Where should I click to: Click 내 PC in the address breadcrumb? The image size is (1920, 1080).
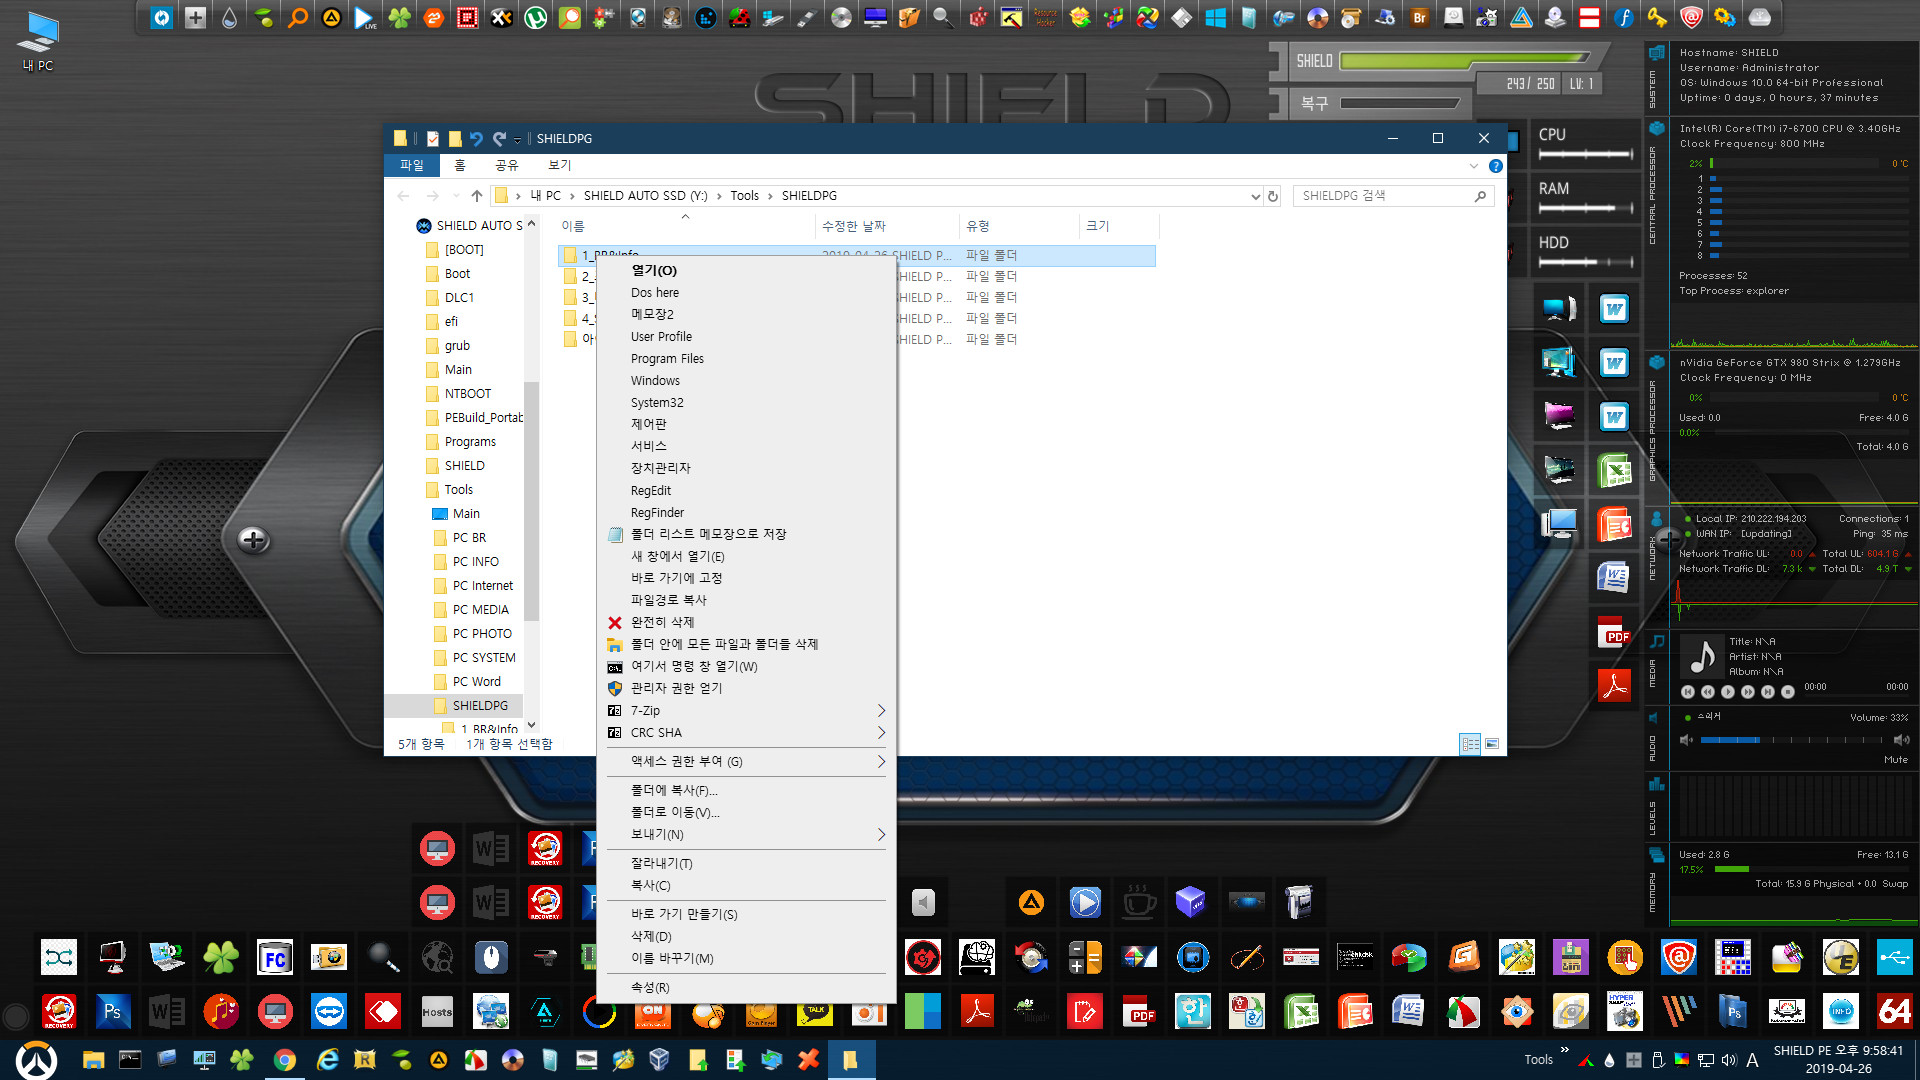[x=545, y=196]
